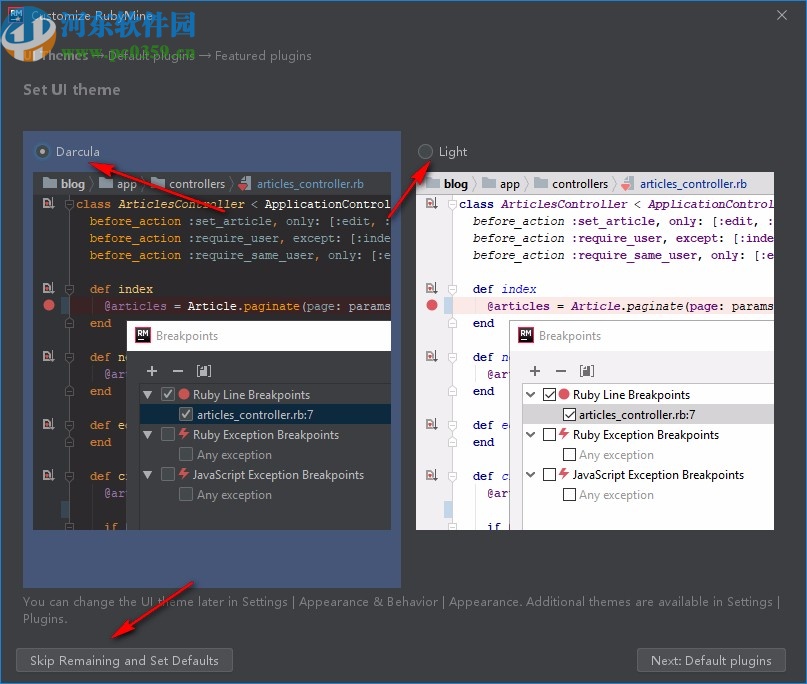Viewport: 807px width, 684px height.
Task: Go to Default plugins step in breadcrumb
Action: [151, 56]
